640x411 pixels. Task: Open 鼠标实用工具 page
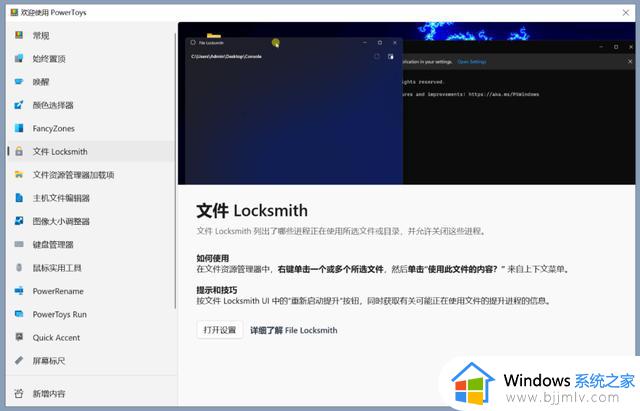click(57, 268)
